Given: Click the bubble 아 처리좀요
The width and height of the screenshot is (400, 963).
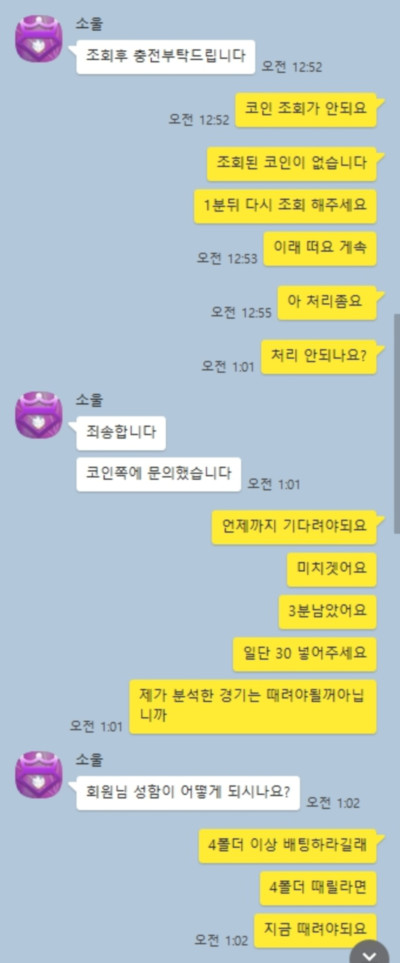Looking at the screenshot, I should [x=326, y=302].
